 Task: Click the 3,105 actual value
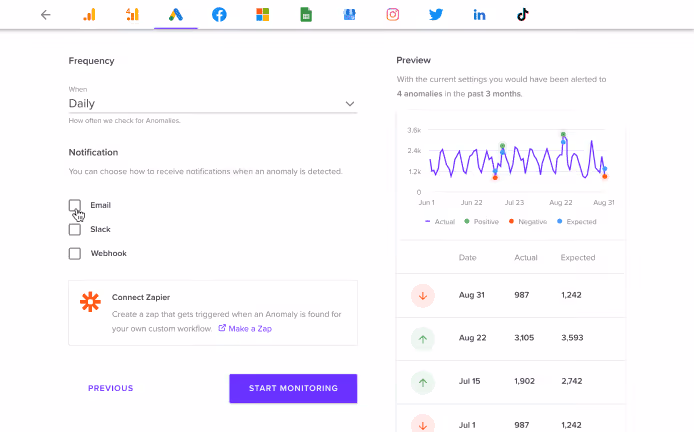[524, 338]
